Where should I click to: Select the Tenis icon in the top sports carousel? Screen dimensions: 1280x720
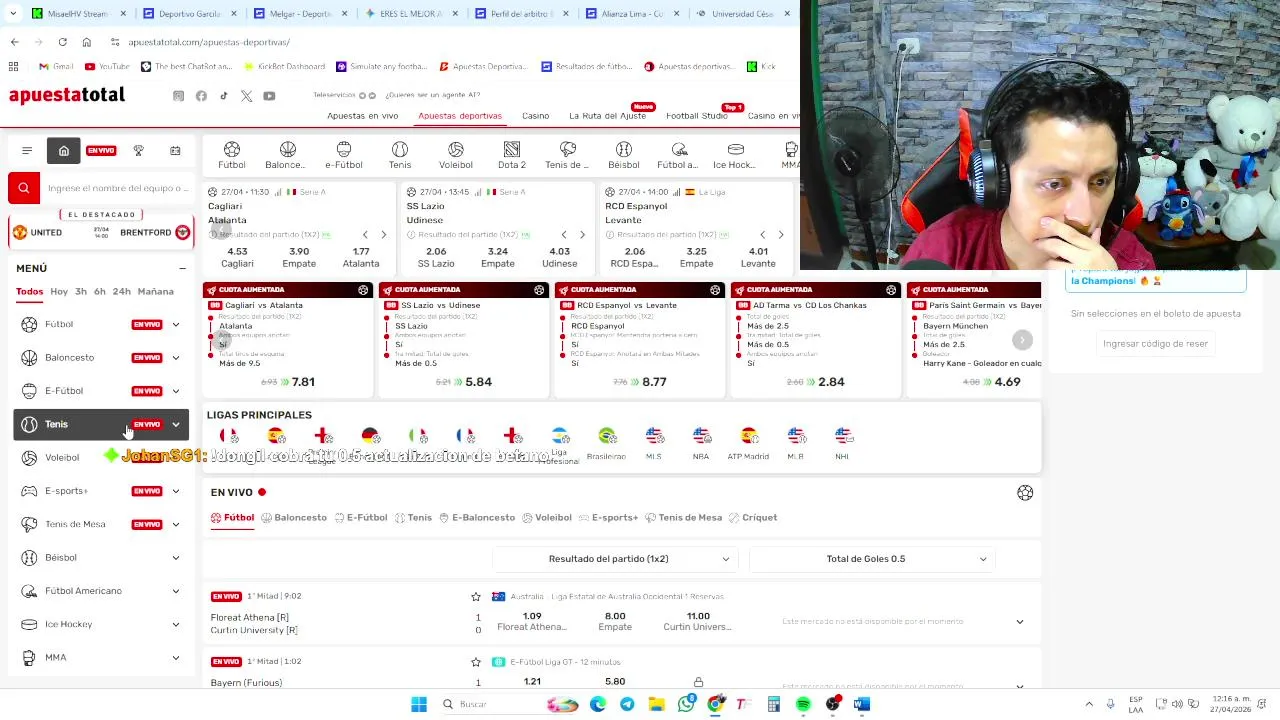pos(400,155)
